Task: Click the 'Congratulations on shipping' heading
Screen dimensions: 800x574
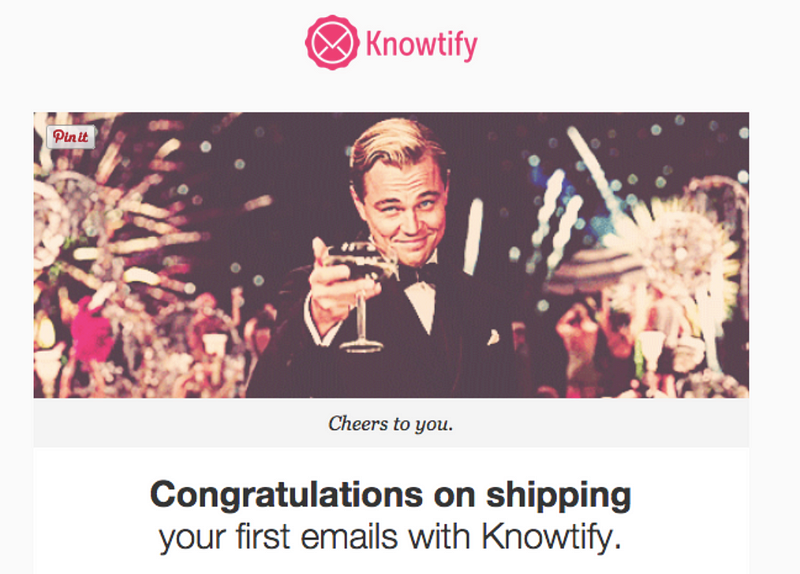Action: pyautogui.click(x=391, y=494)
